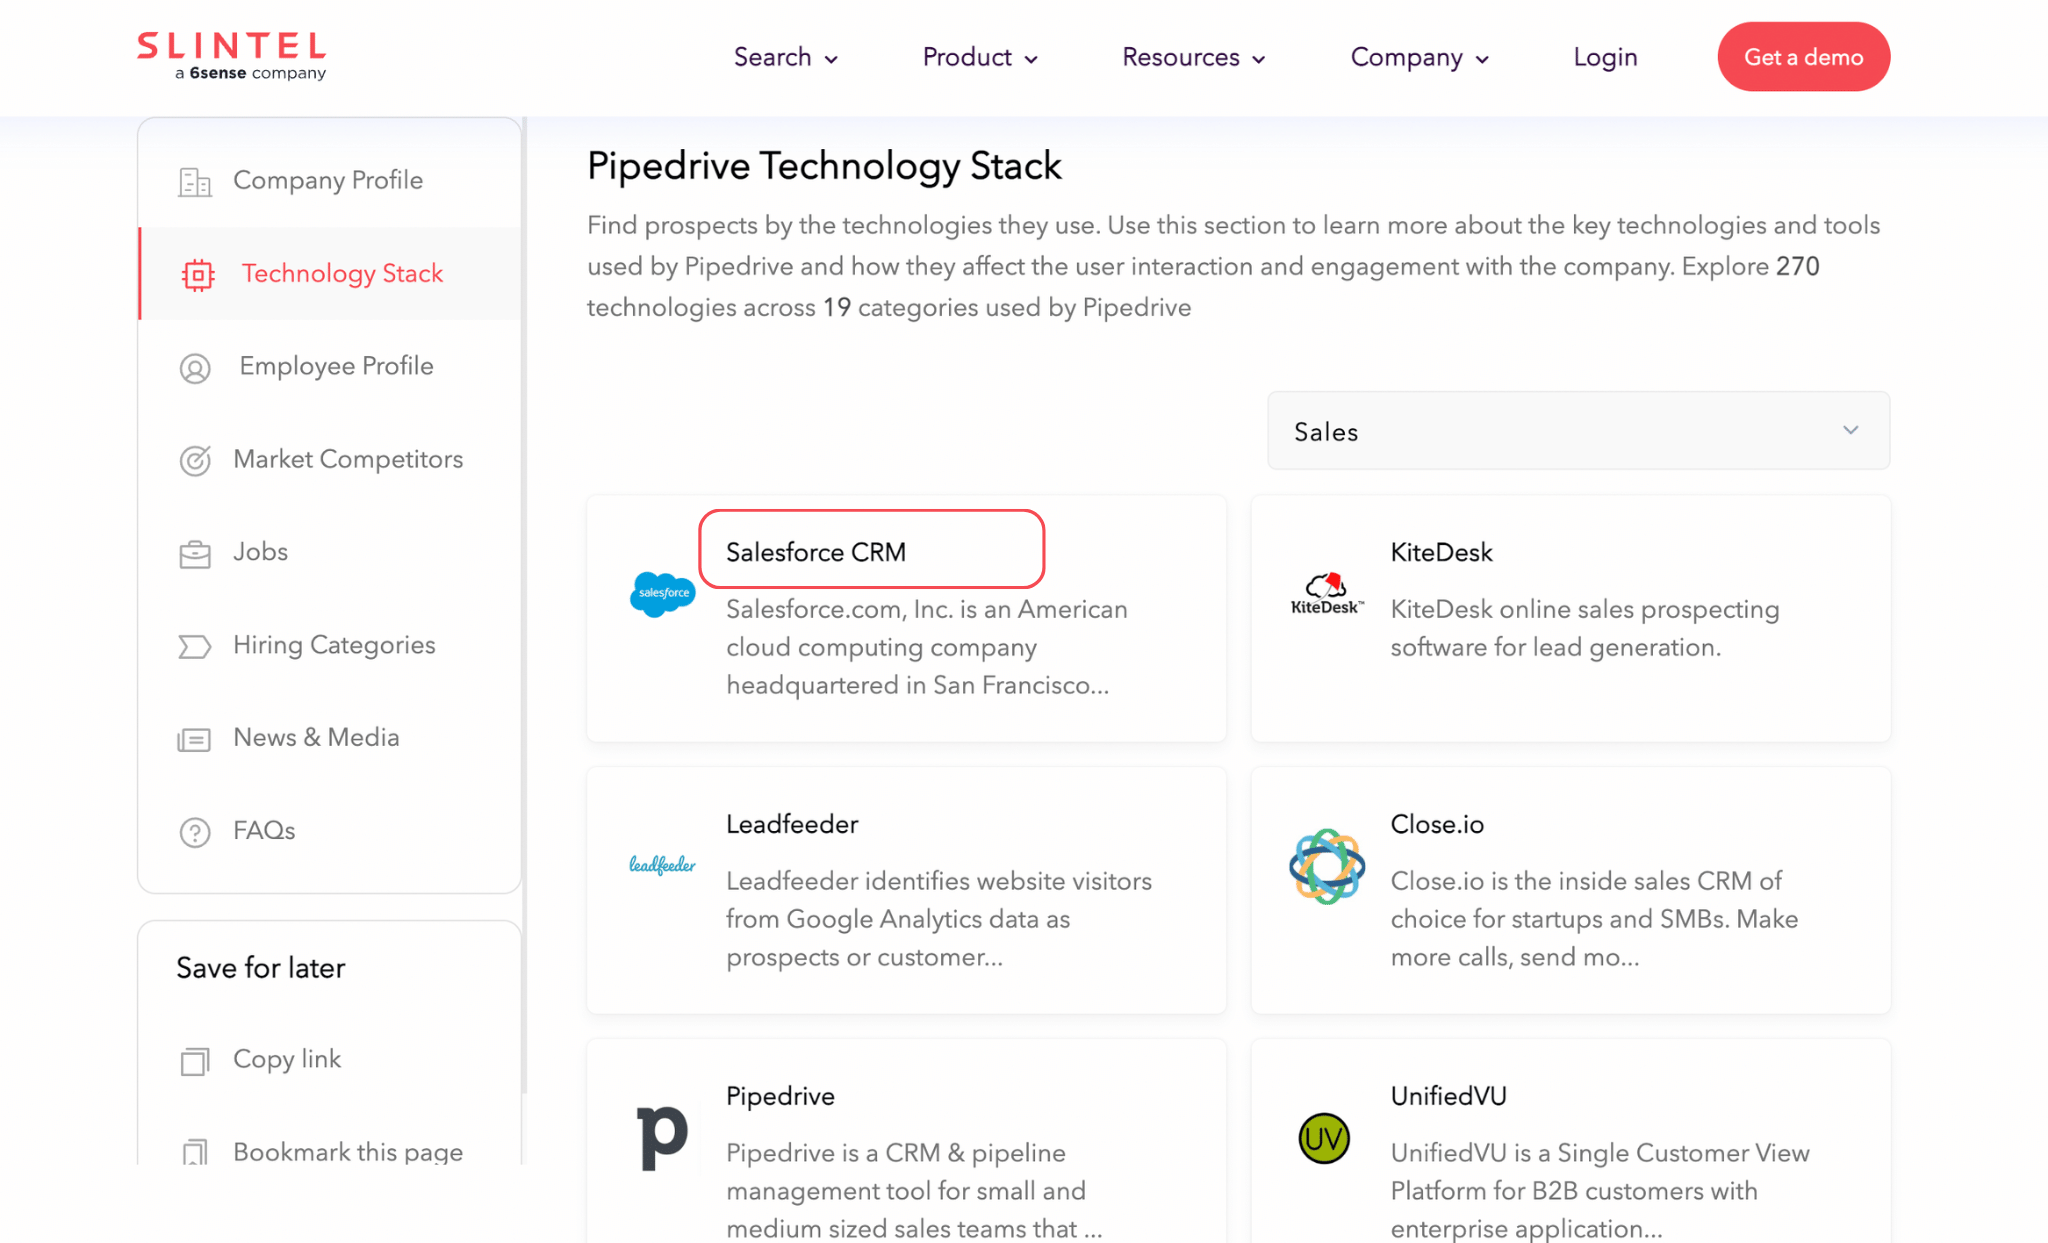Screen dimensions: 2048x1243
Task: Click the Pipedrive p logo
Action: click(662, 1137)
